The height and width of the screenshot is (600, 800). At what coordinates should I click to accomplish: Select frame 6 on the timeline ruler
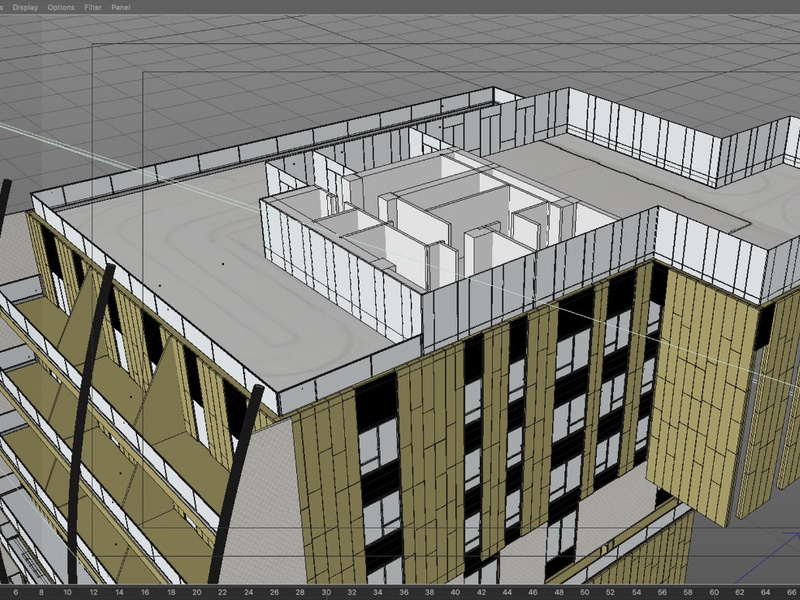[x=15, y=592]
